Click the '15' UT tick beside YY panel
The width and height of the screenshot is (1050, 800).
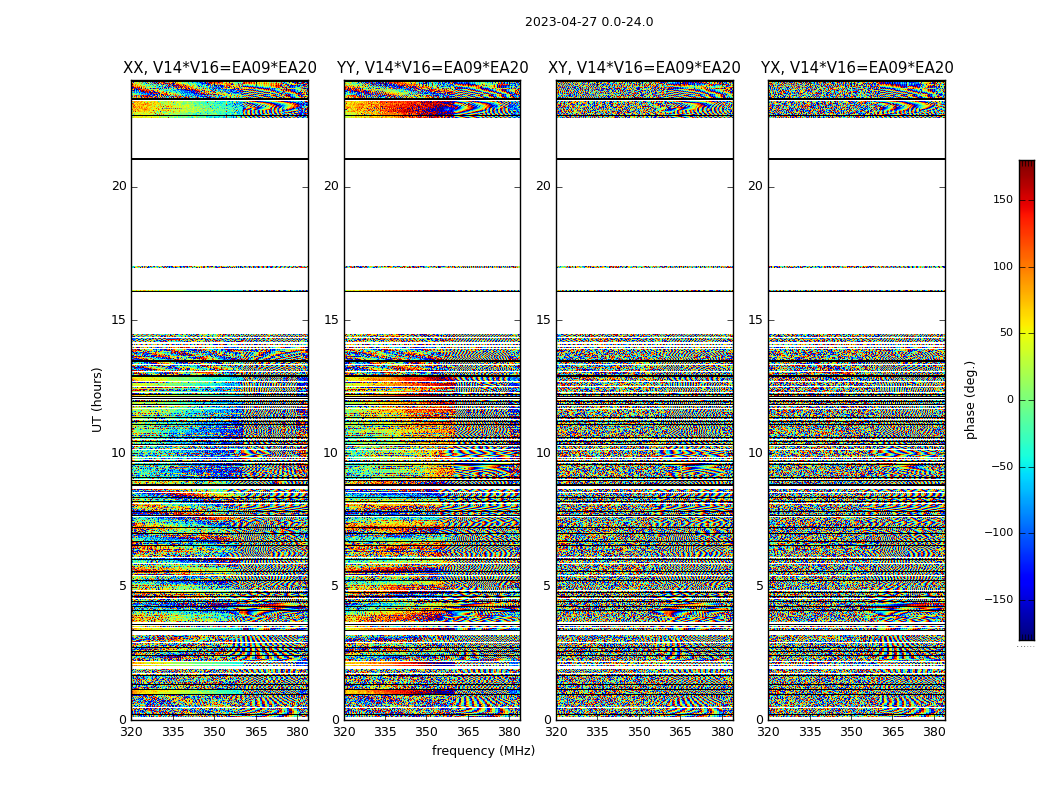point(331,319)
